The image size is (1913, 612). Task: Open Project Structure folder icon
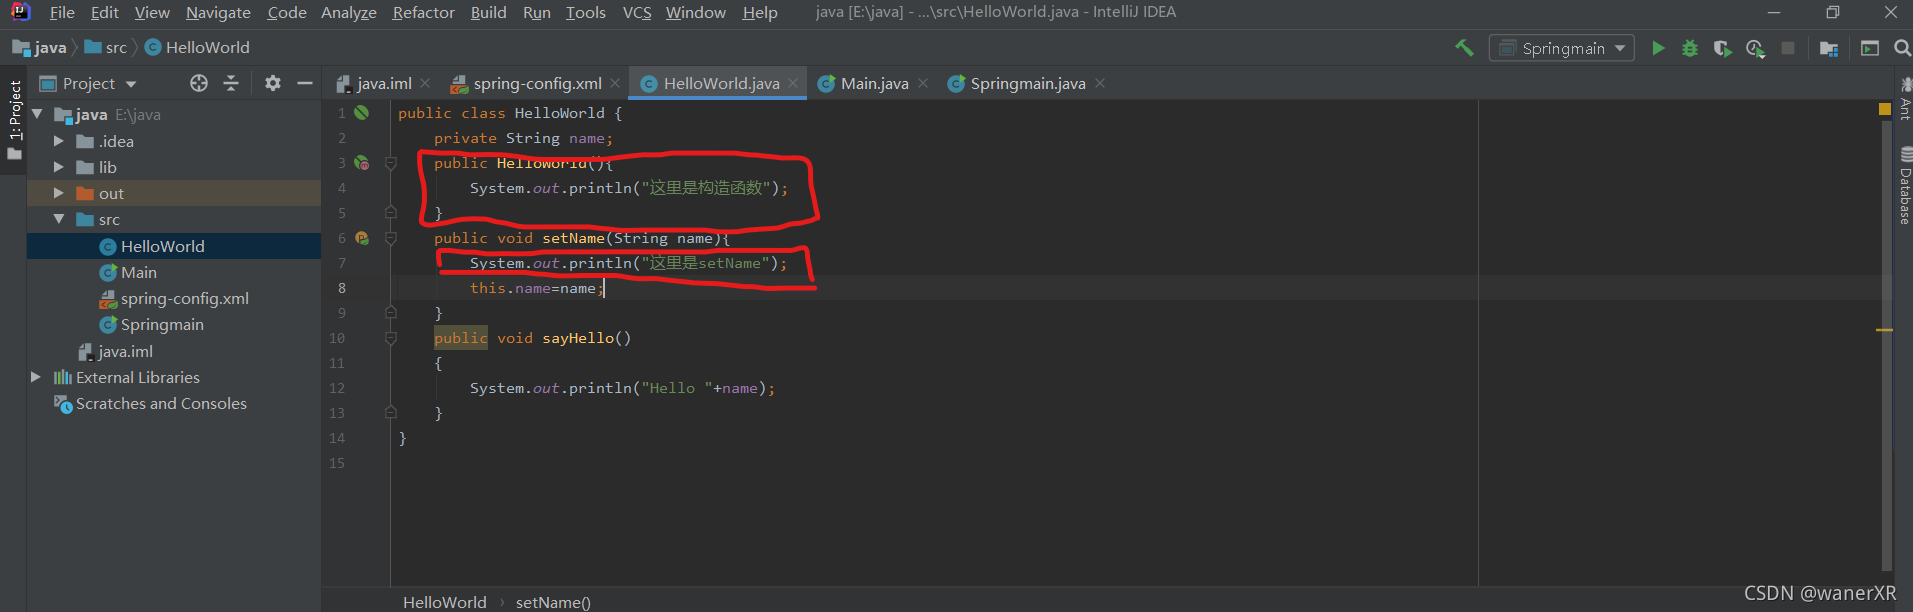click(x=1829, y=48)
